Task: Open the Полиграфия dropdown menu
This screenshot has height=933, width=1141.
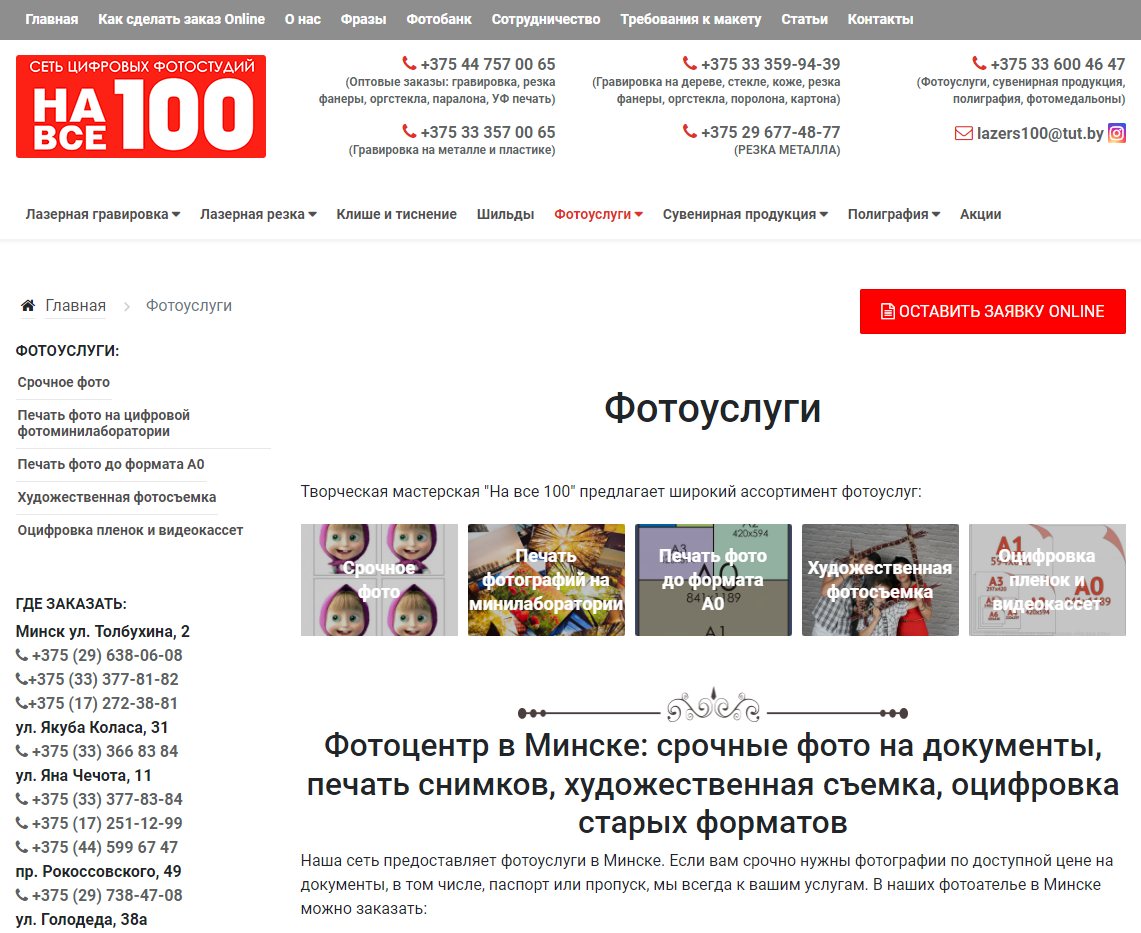Action: (x=893, y=214)
